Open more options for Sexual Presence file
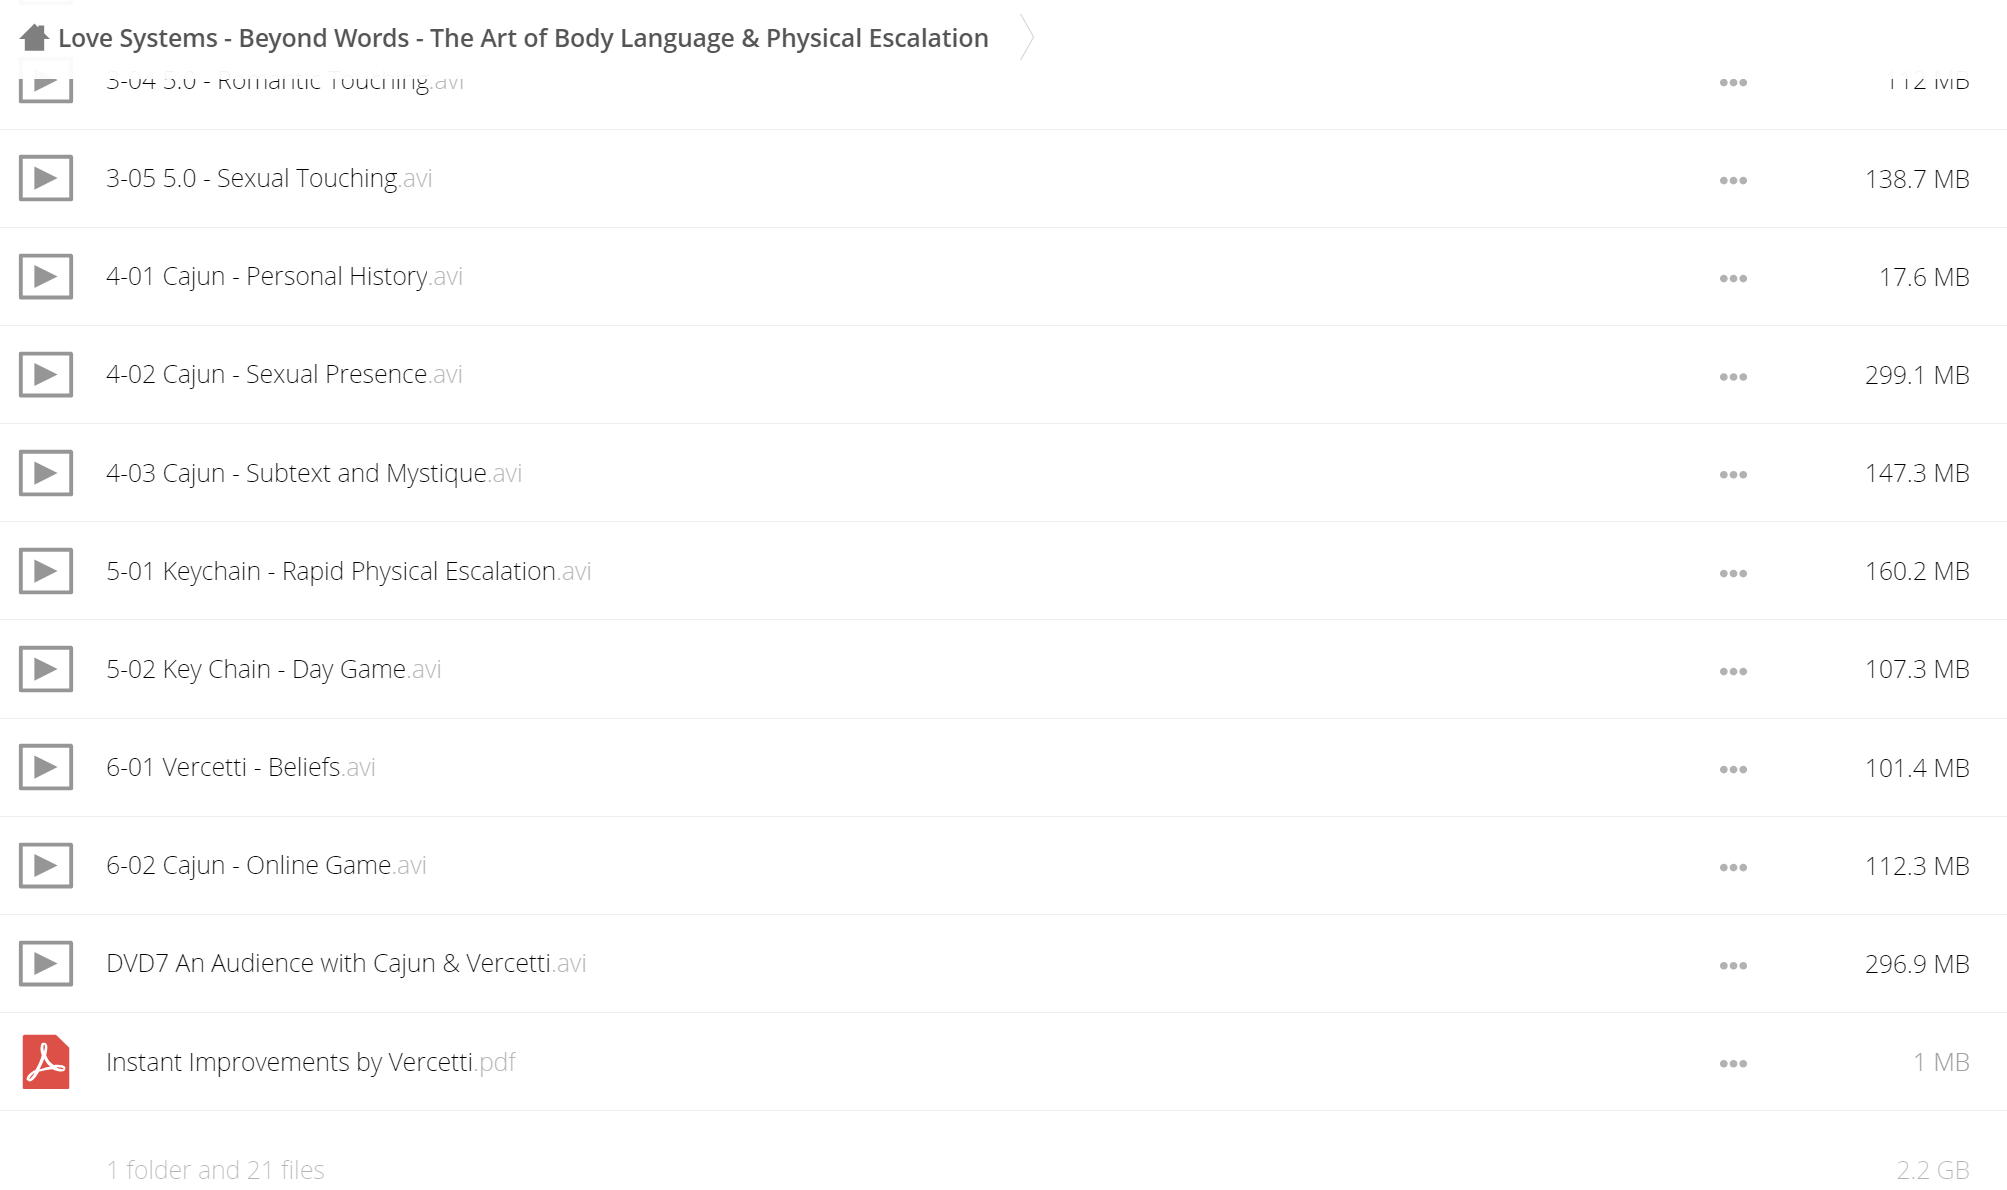 1733,377
